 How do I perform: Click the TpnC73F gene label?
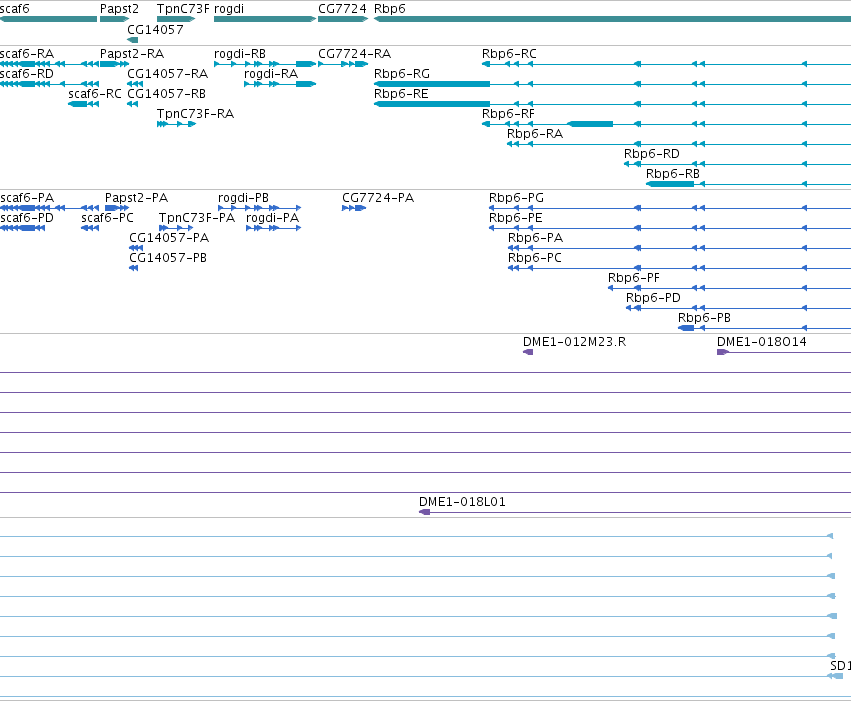pyautogui.click(x=183, y=9)
